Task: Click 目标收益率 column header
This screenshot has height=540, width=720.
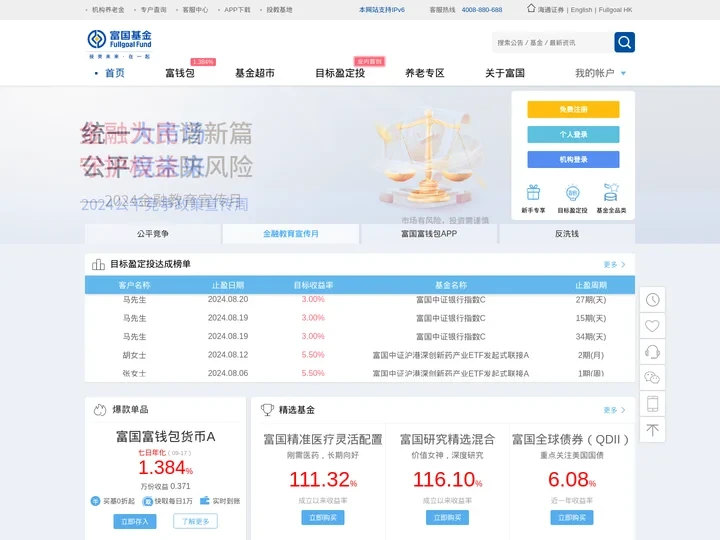Action: pyautogui.click(x=313, y=285)
